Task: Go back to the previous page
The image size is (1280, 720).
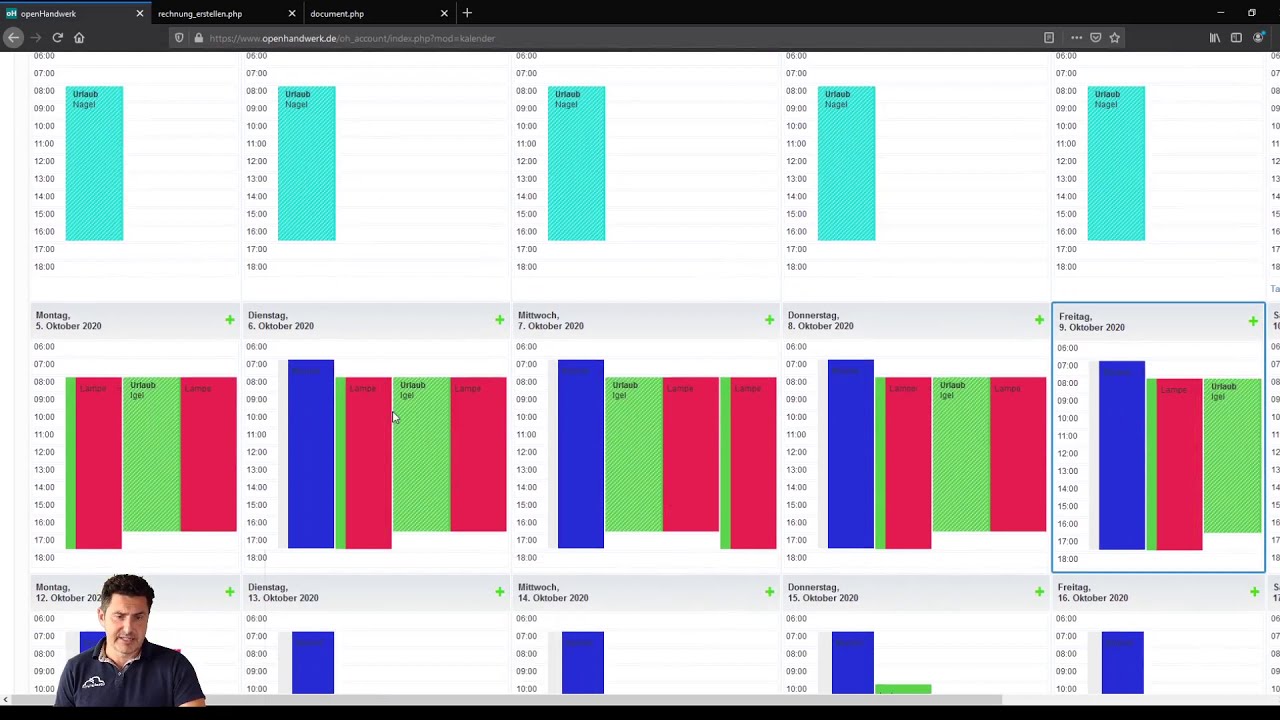Action: (x=13, y=38)
